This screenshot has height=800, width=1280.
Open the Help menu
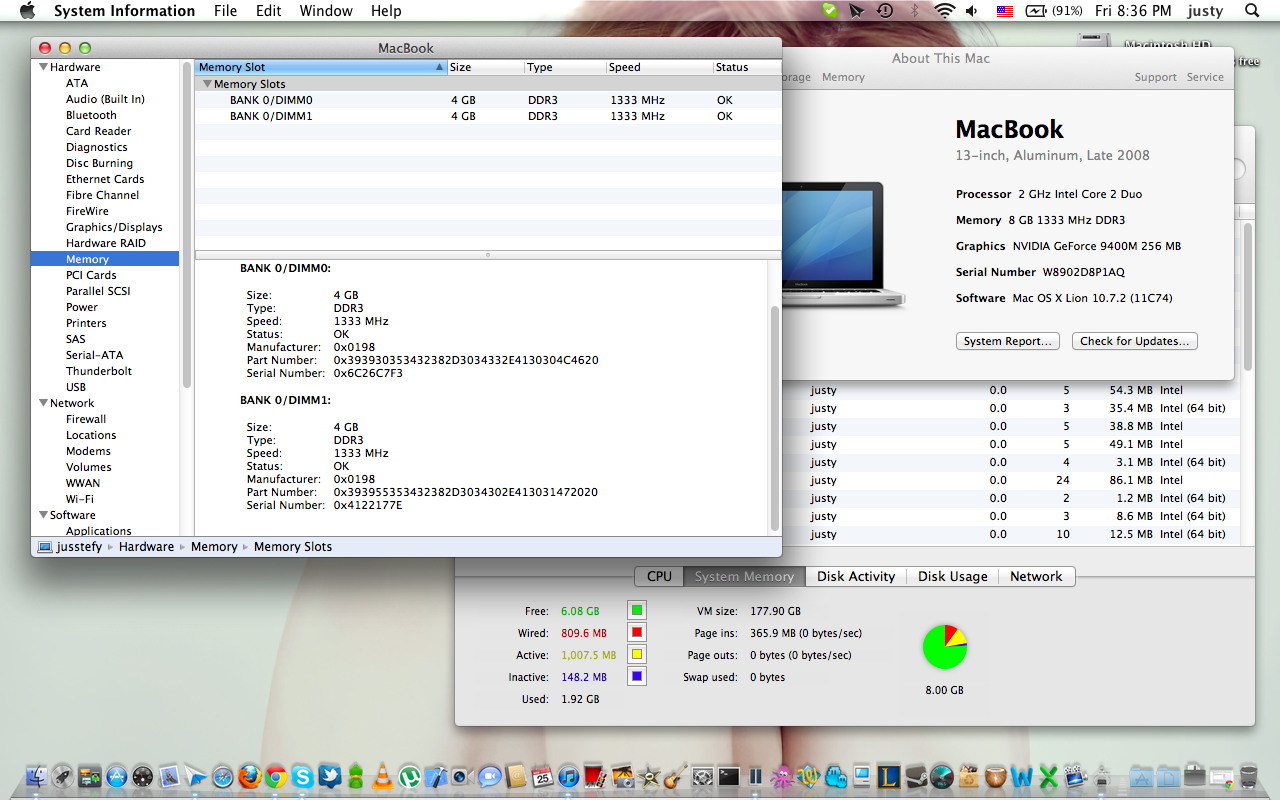386,11
